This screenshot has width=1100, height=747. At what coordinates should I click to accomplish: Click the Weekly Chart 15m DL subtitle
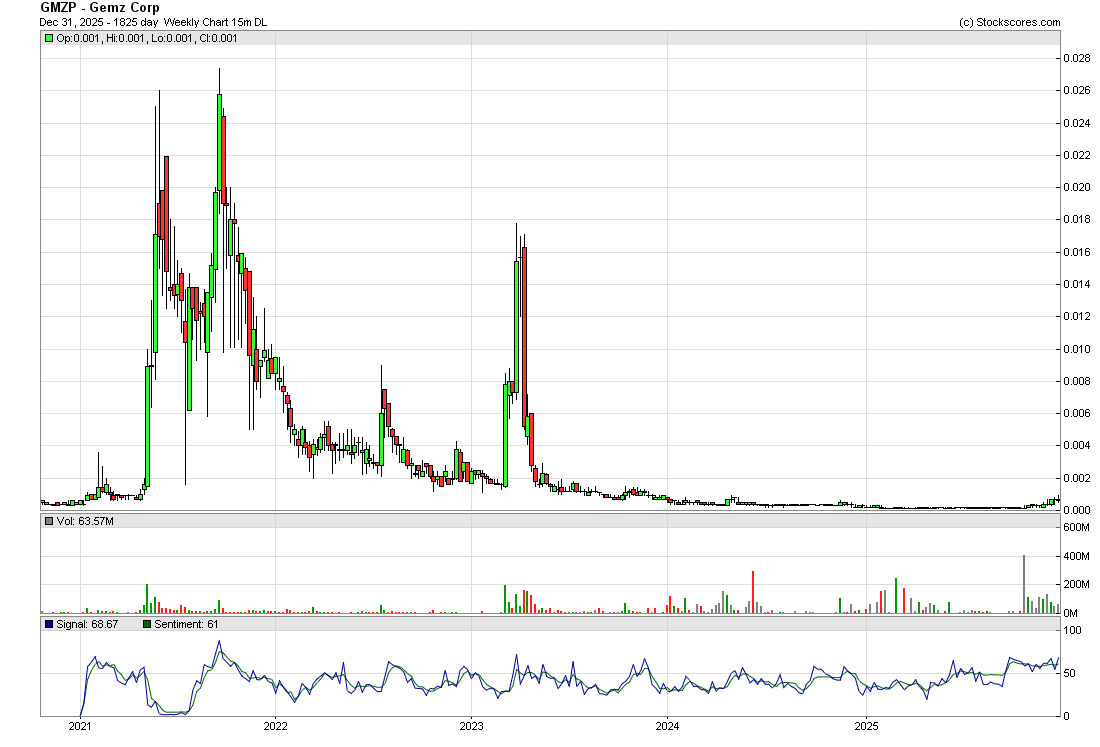tap(215, 22)
